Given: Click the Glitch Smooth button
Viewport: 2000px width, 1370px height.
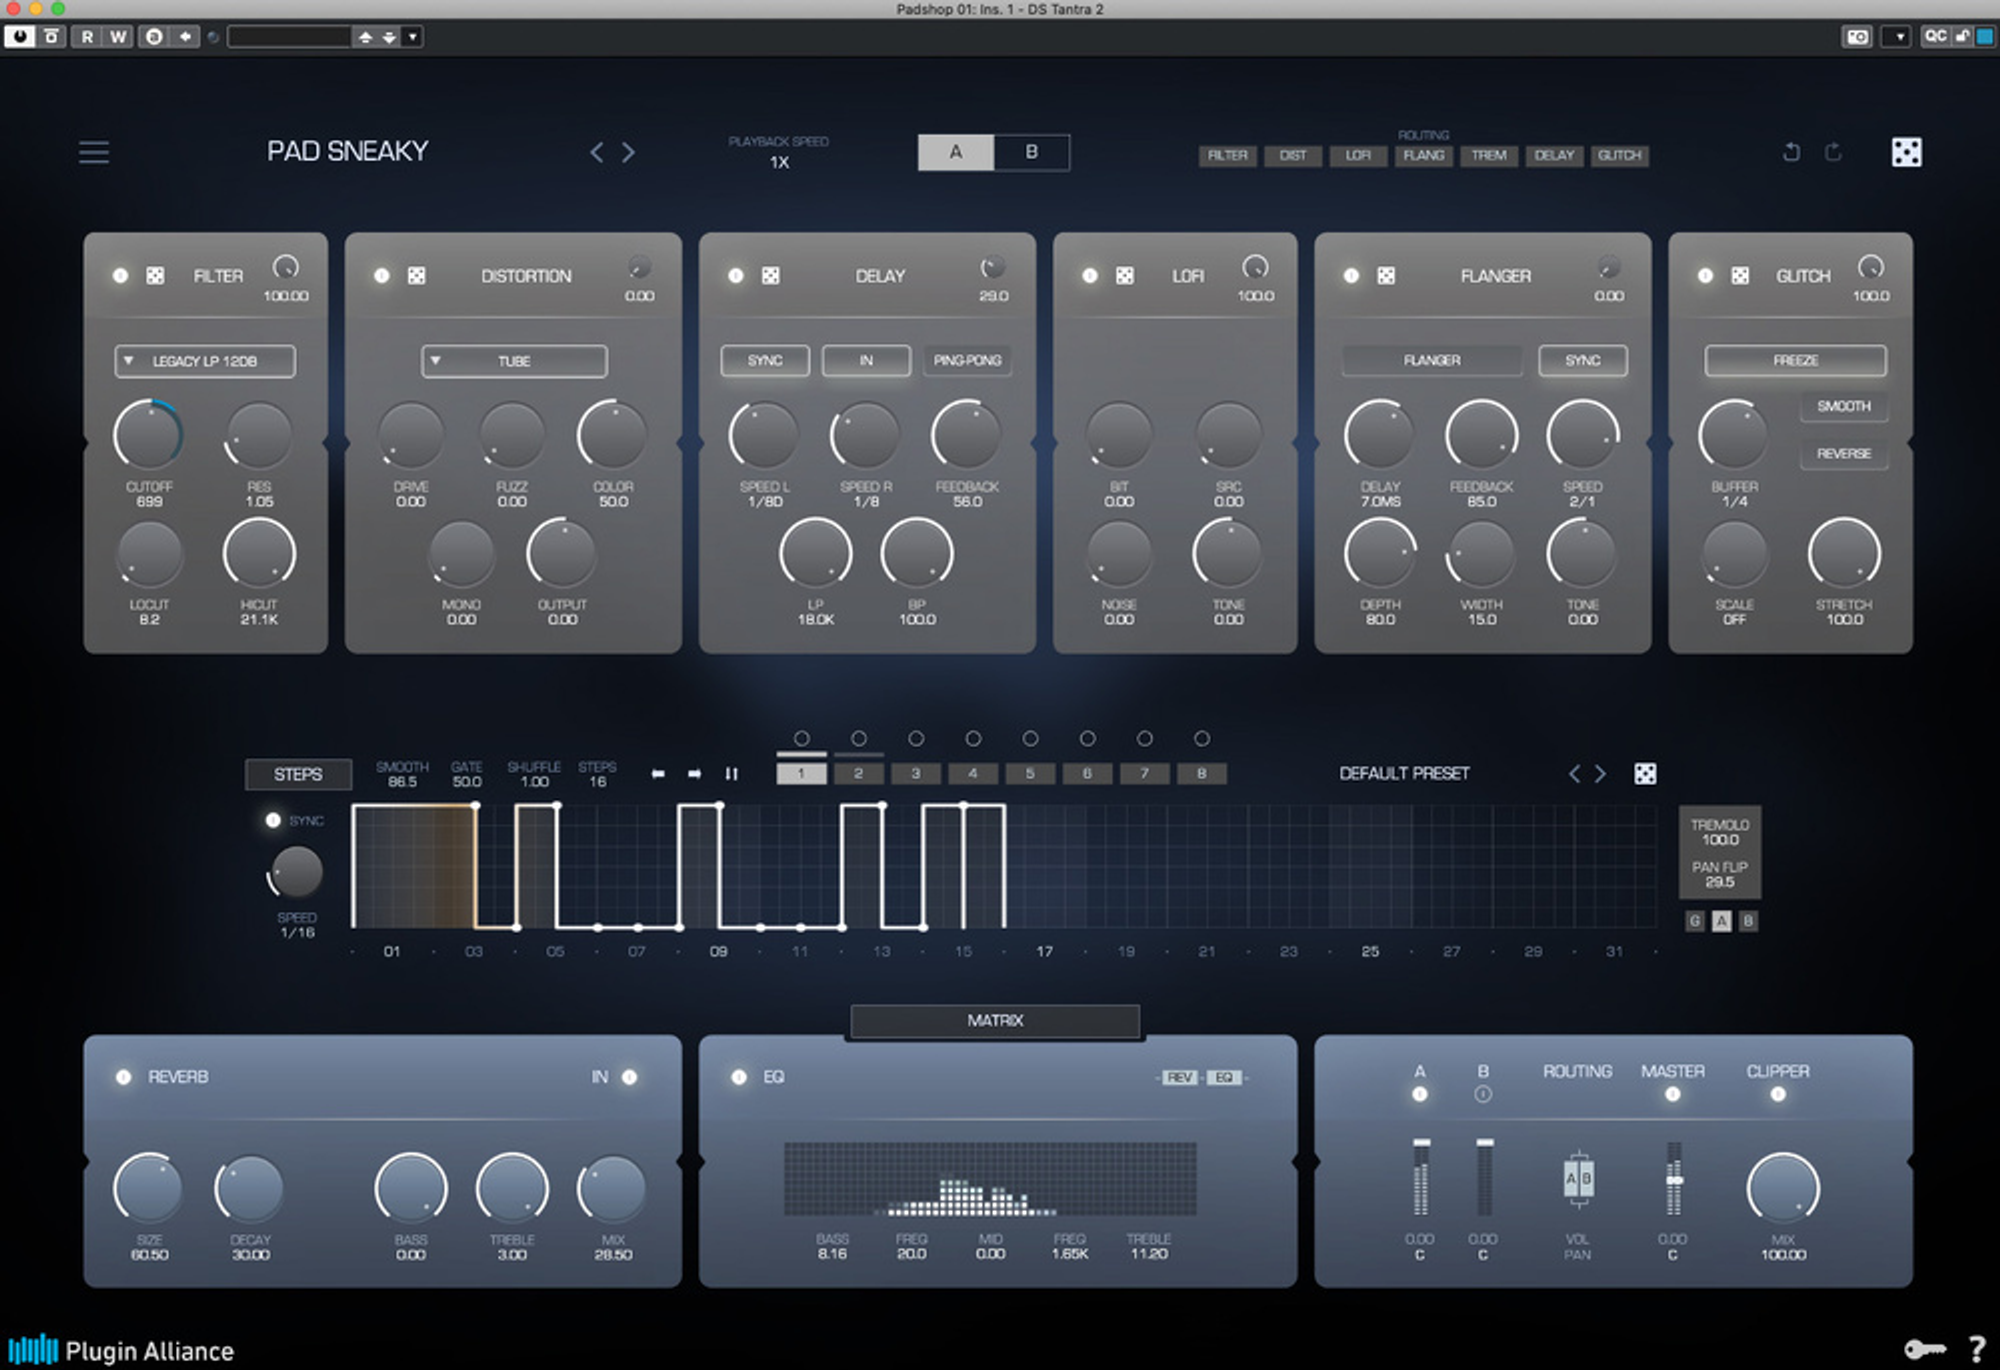Looking at the screenshot, I should 1843,406.
